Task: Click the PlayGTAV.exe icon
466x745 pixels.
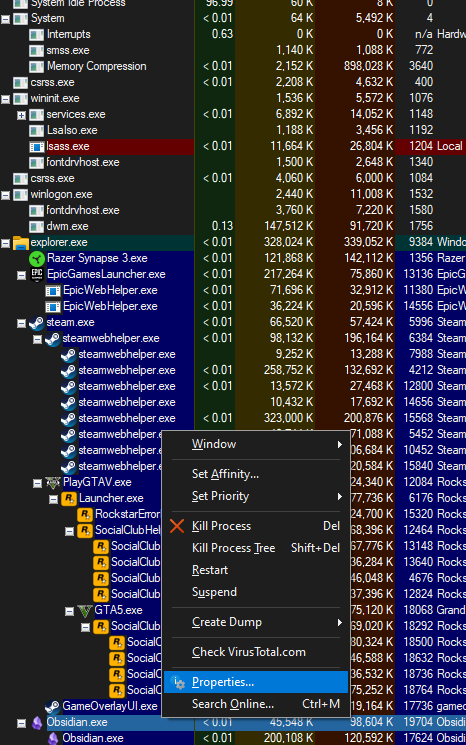Action: pos(53,483)
